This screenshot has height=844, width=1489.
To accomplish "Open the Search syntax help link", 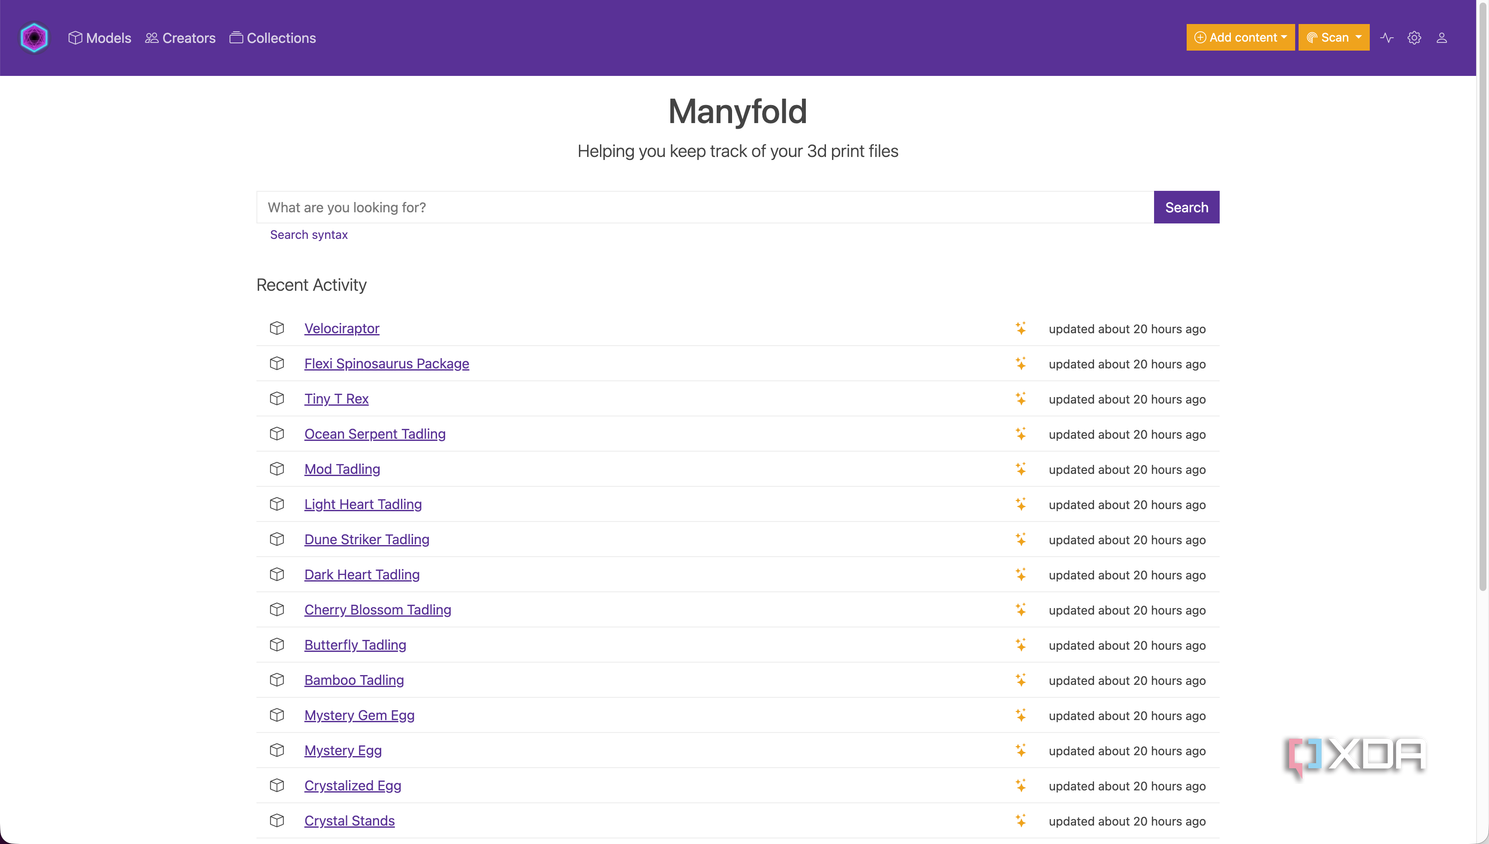I will tap(309, 235).
